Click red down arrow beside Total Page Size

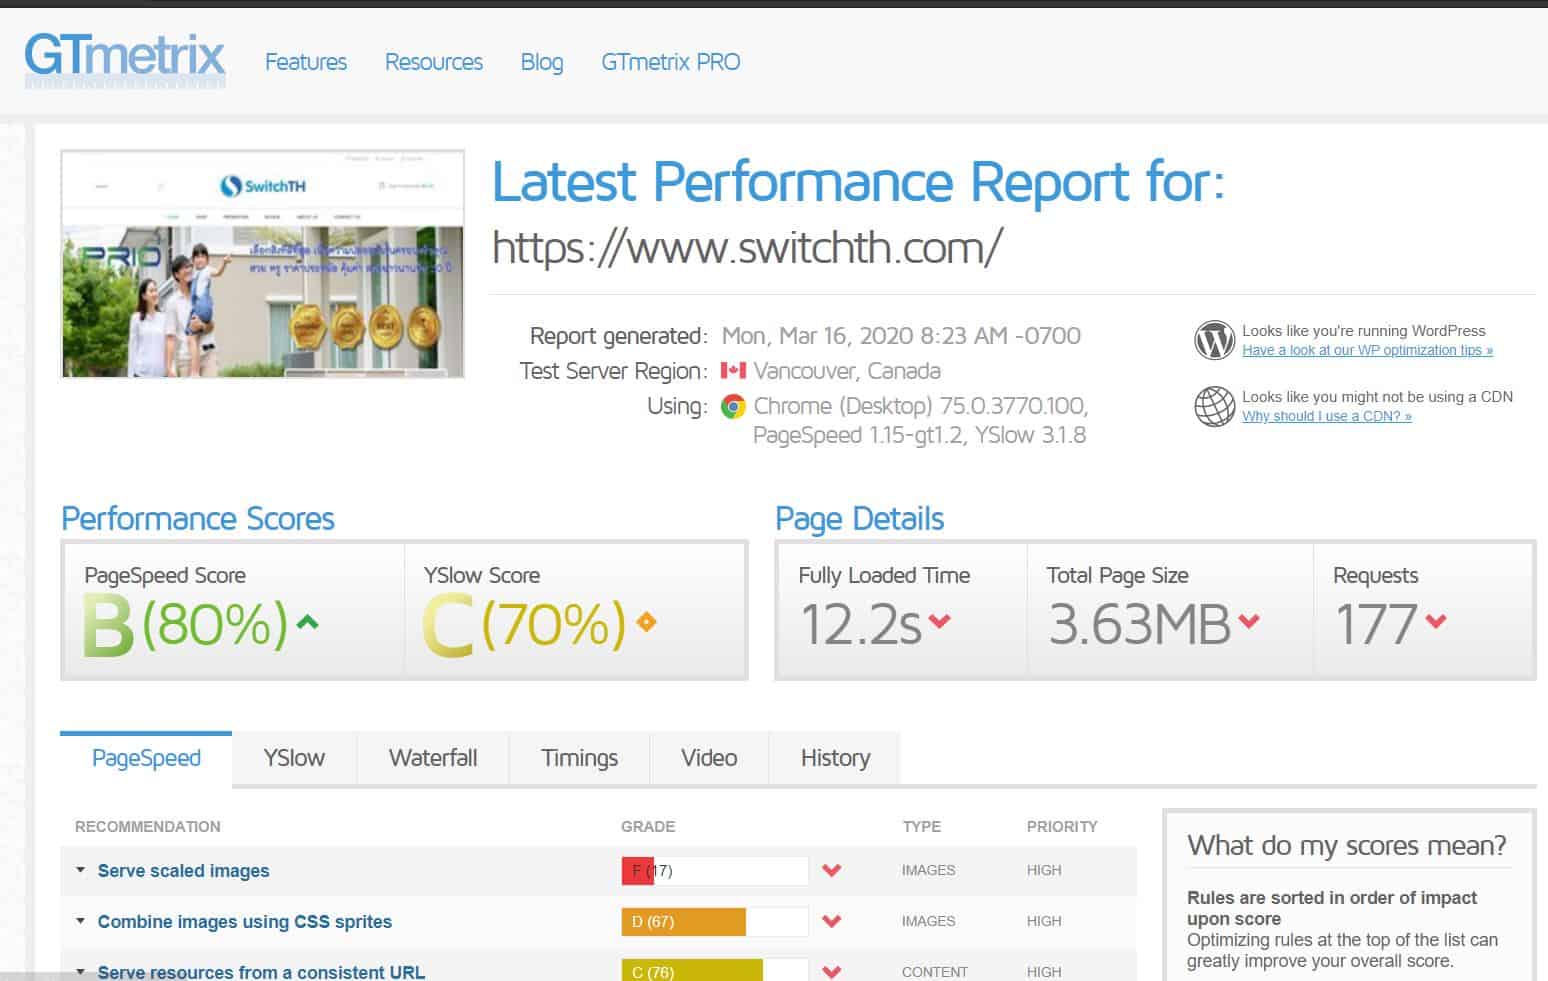pos(1248,622)
